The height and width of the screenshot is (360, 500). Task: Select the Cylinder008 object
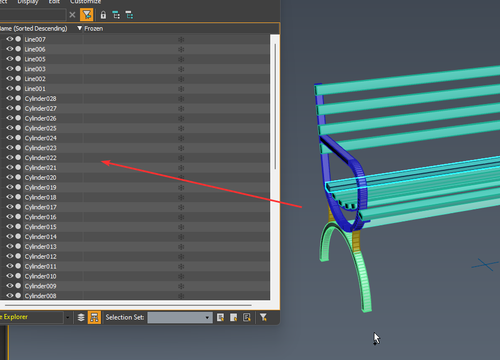click(40, 296)
